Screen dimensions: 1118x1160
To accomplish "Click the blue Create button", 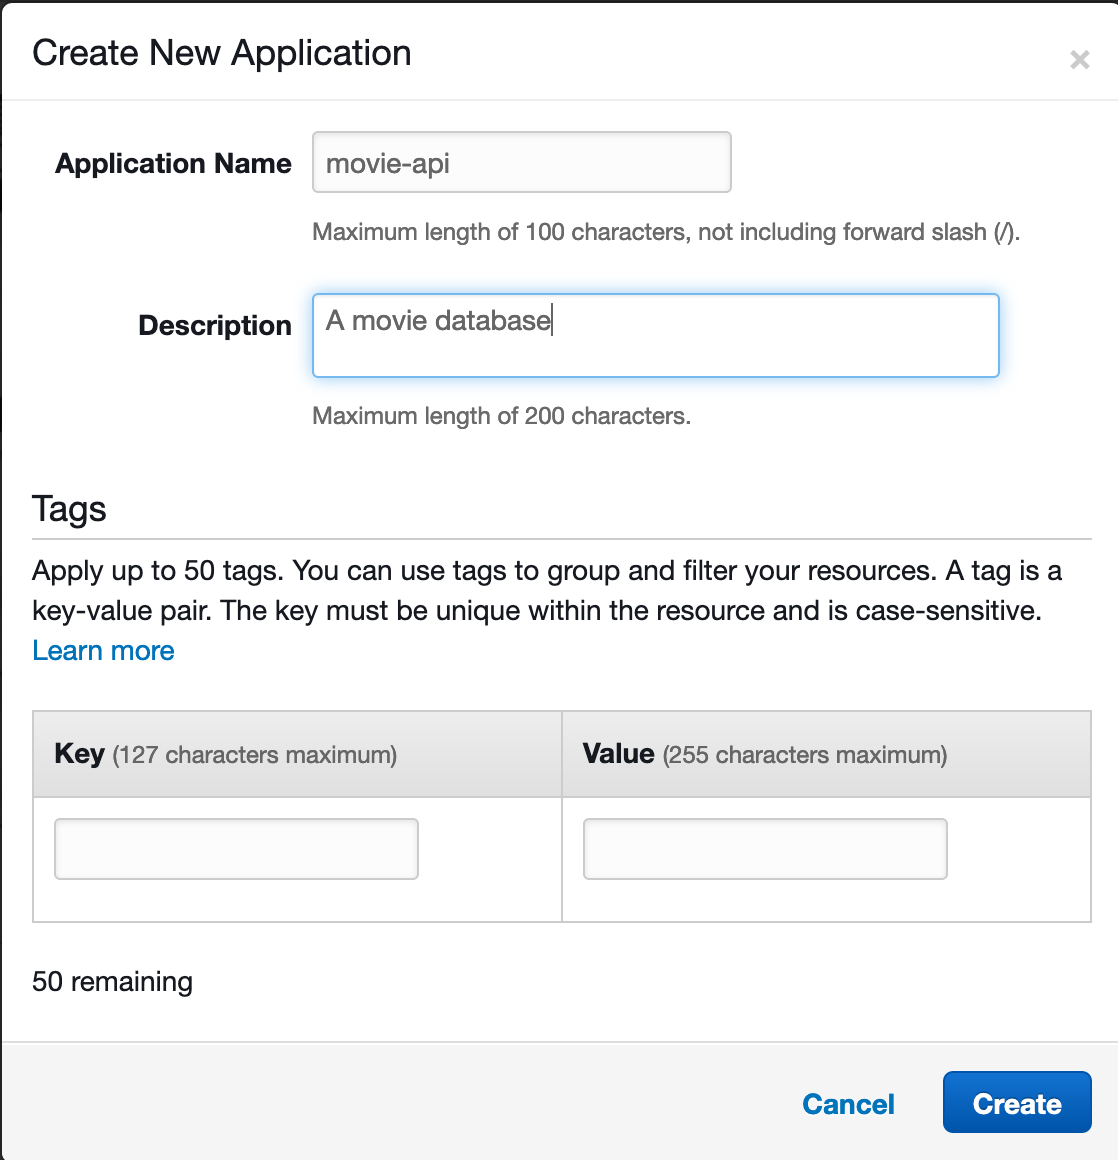I will point(1016,1103).
